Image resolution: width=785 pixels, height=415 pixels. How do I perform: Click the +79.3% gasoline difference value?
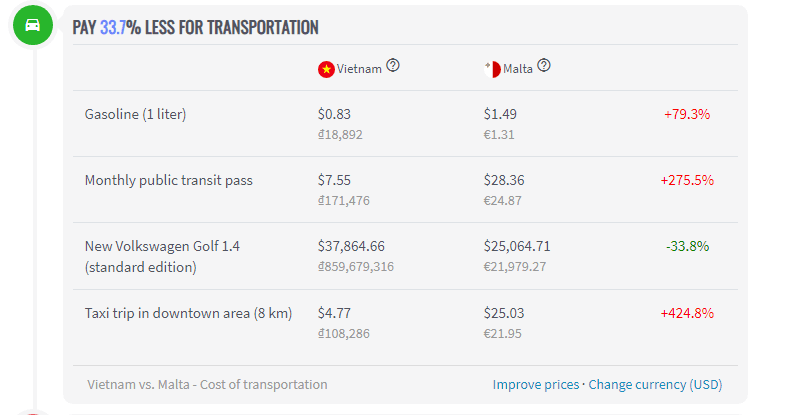[686, 114]
